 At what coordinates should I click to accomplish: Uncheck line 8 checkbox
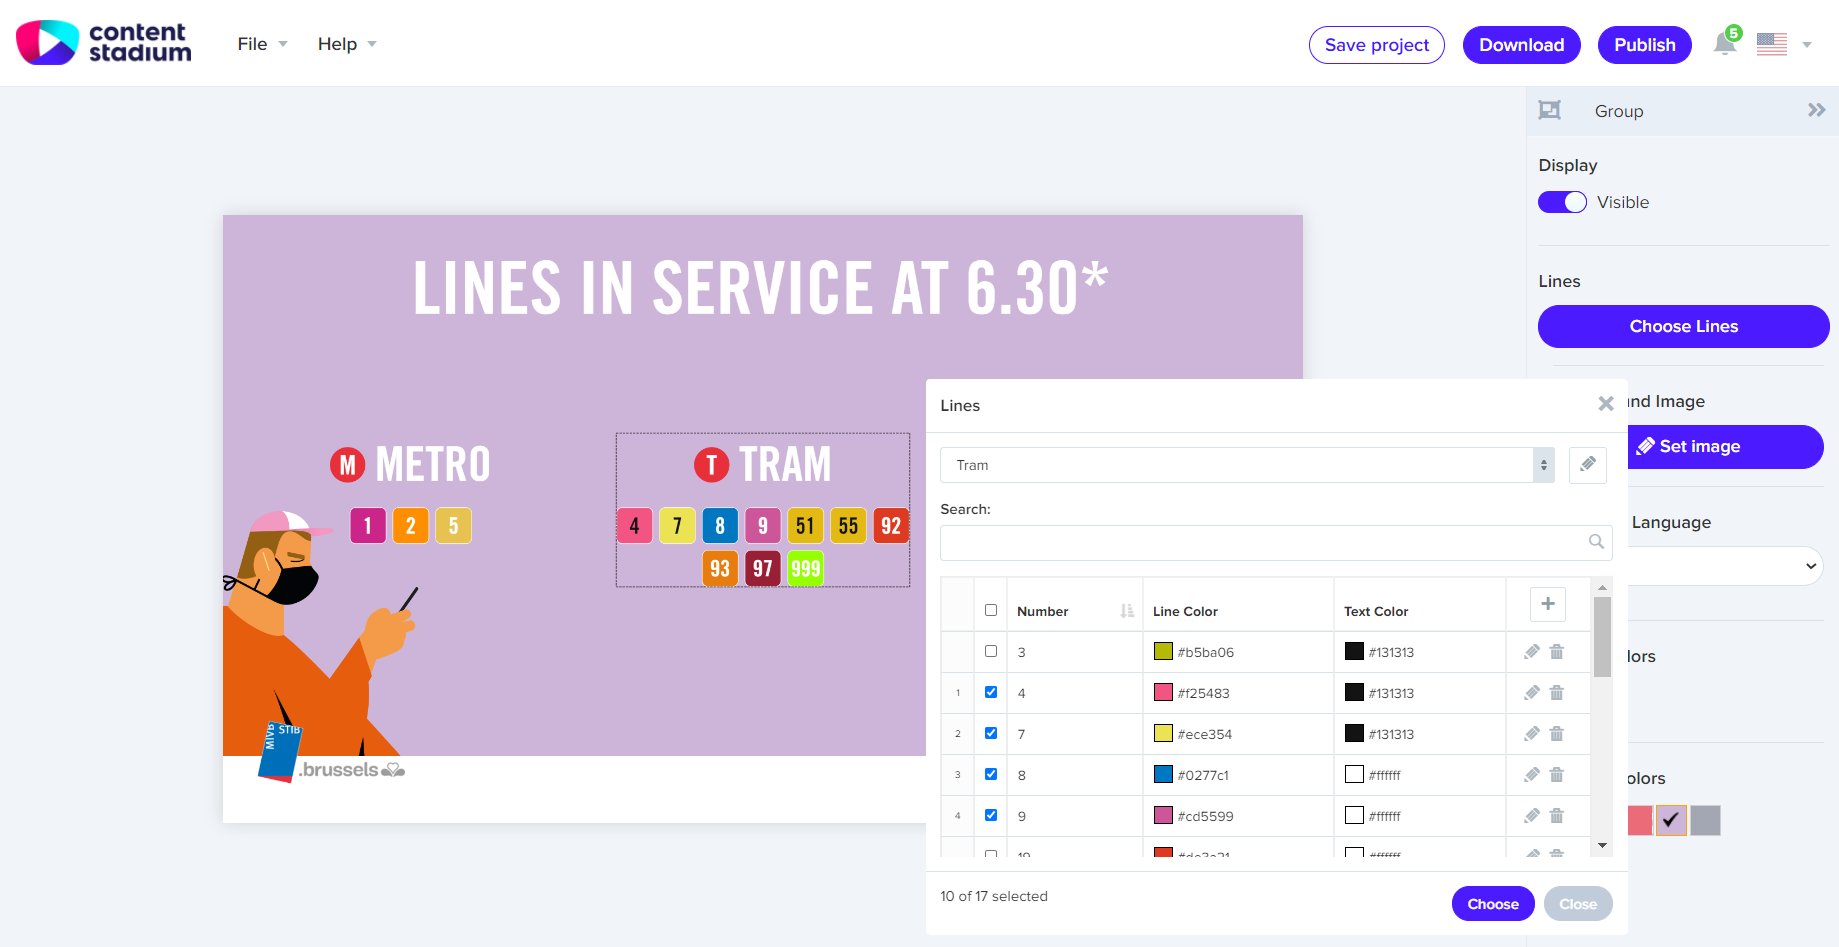[991, 774]
